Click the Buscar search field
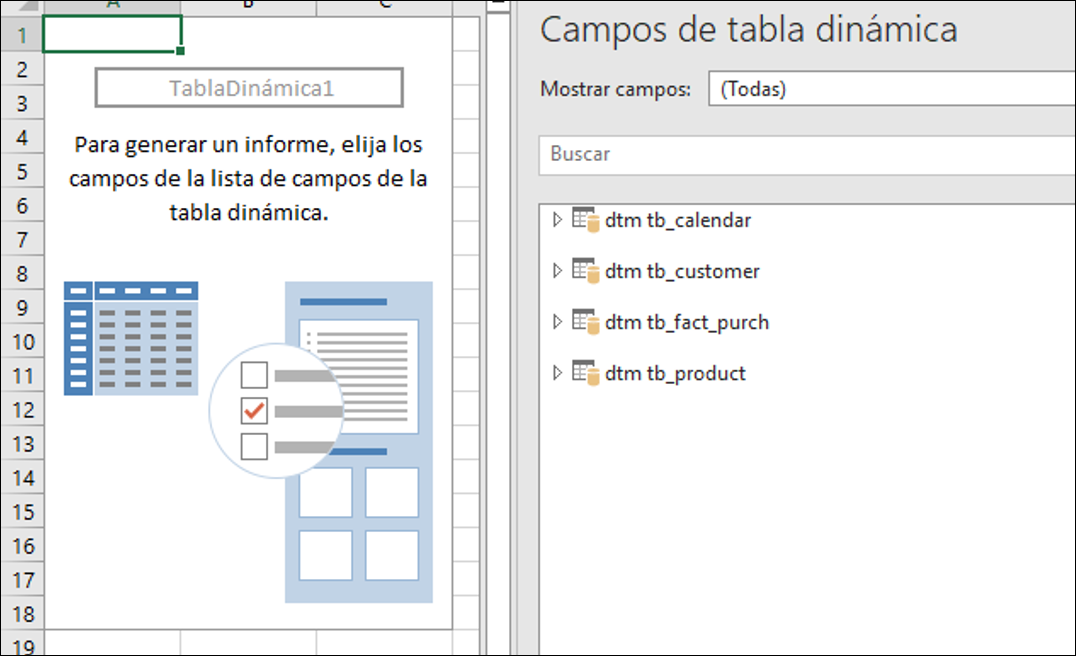This screenshot has height=656, width=1076. [807, 154]
